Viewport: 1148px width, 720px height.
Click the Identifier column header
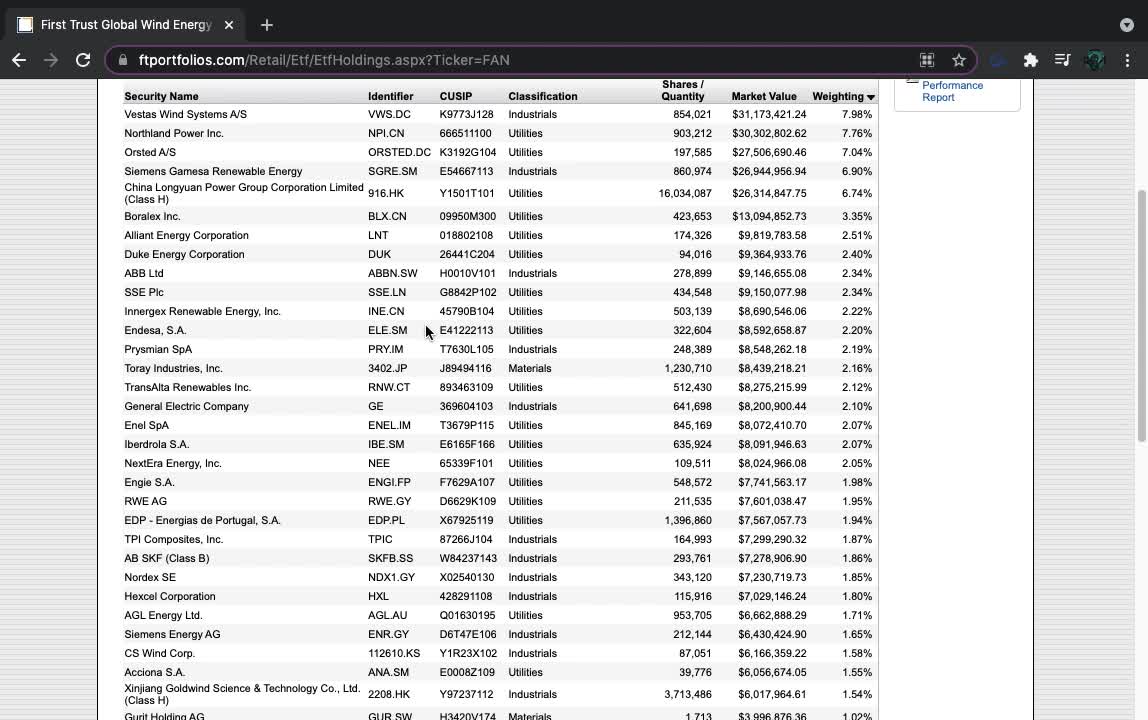(x=390, y=96)
